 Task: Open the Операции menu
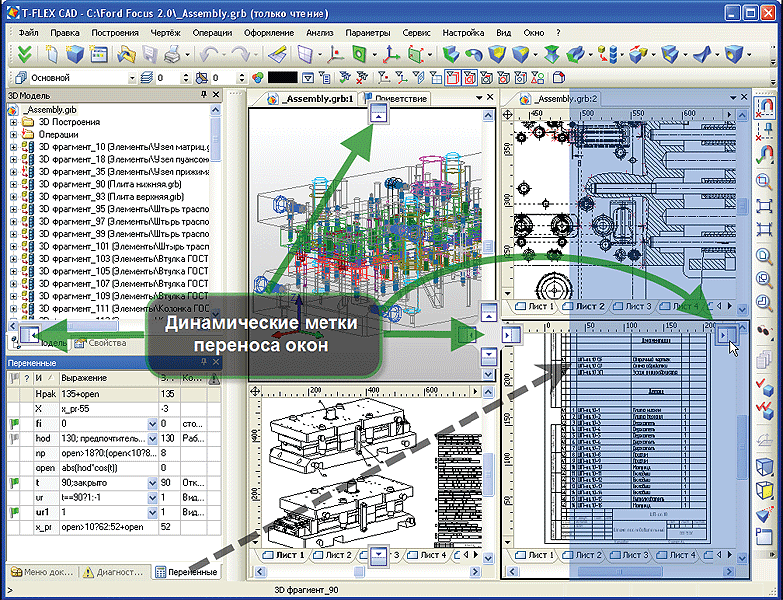coord(212,33)
